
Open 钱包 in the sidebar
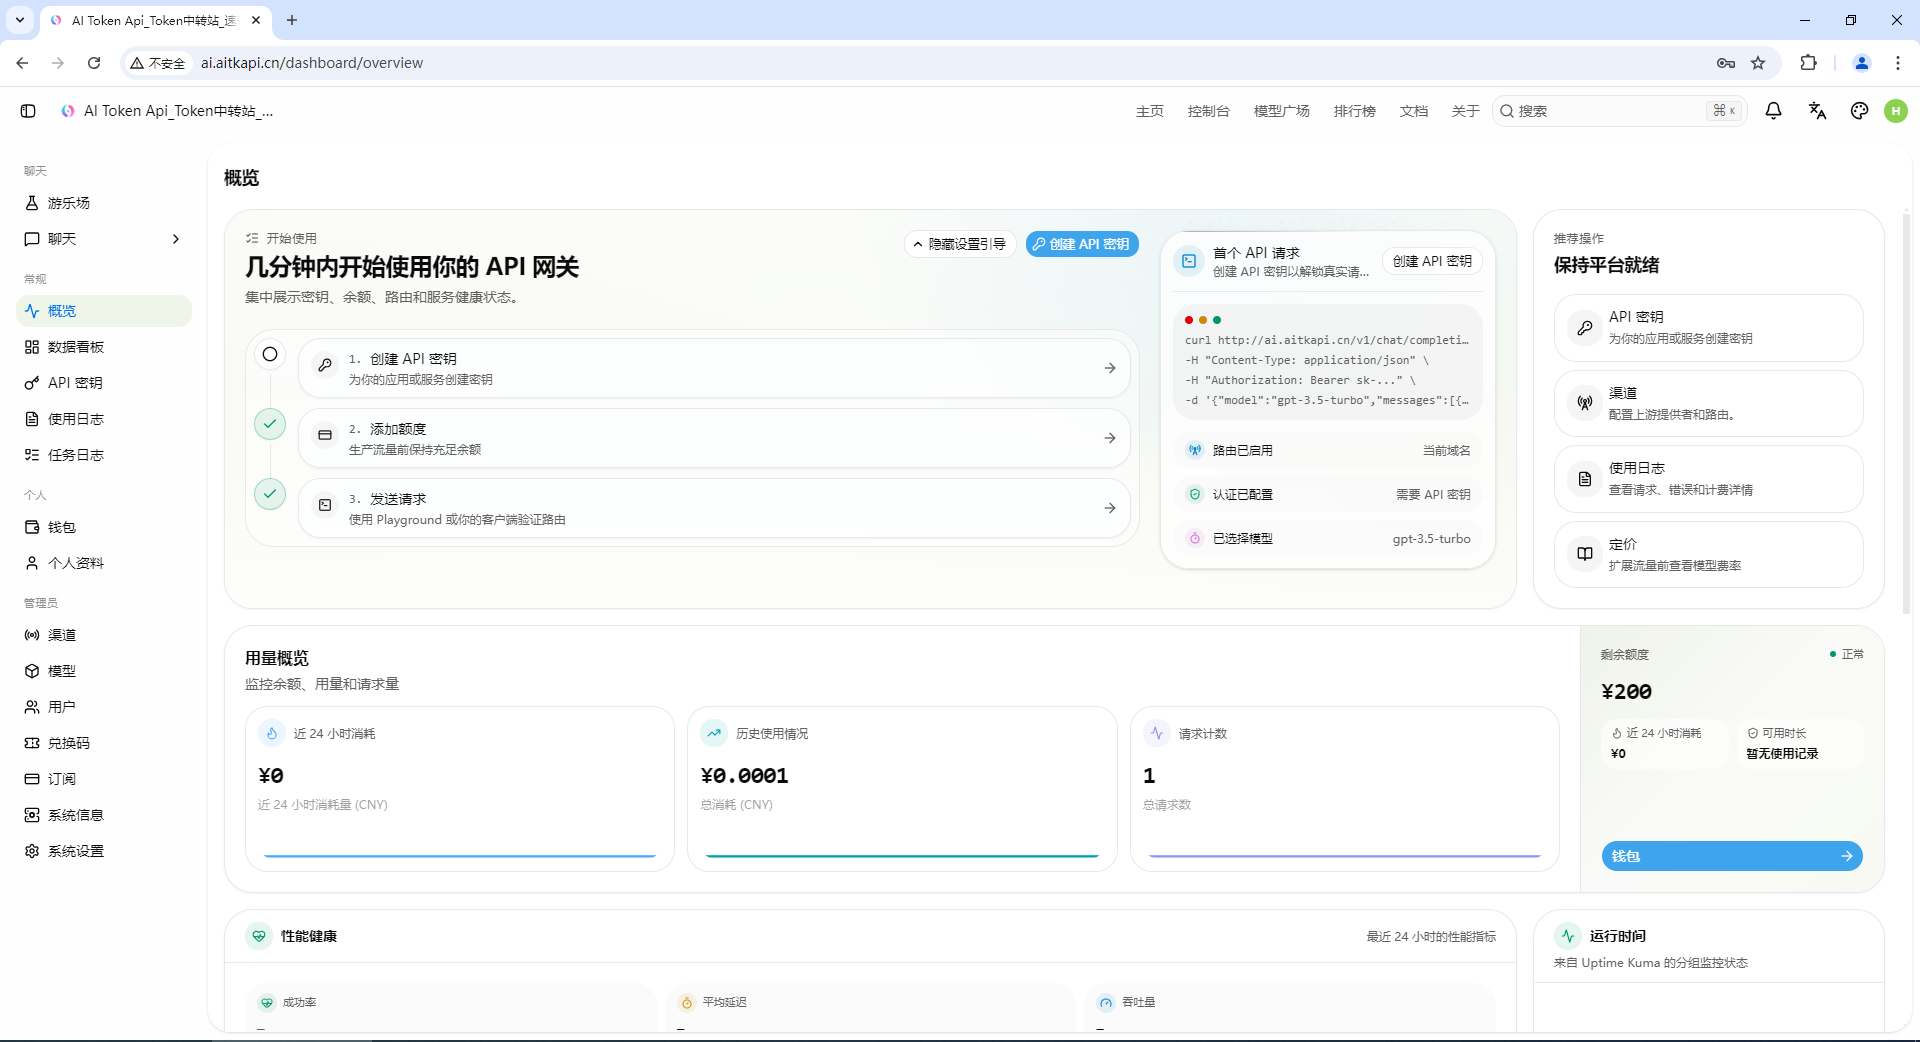(x=104, y=527)
